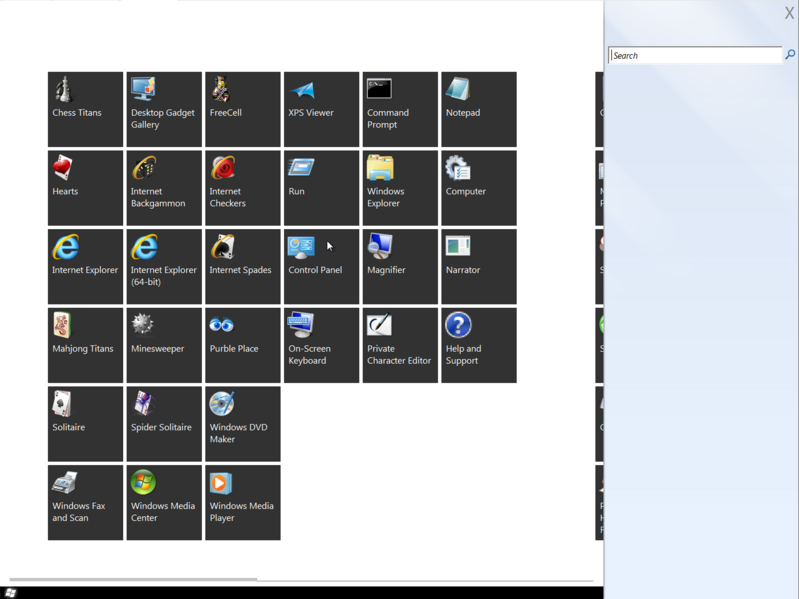
Task: Launch the XPS Viewer tile
Action: pos(322,110)
